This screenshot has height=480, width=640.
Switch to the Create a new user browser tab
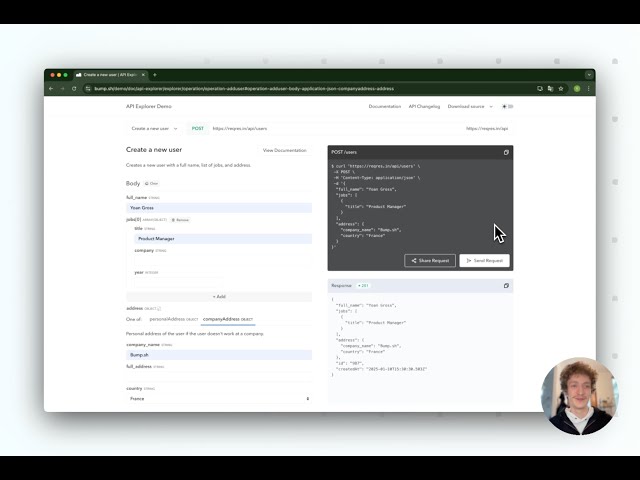(x=110, y=75)
